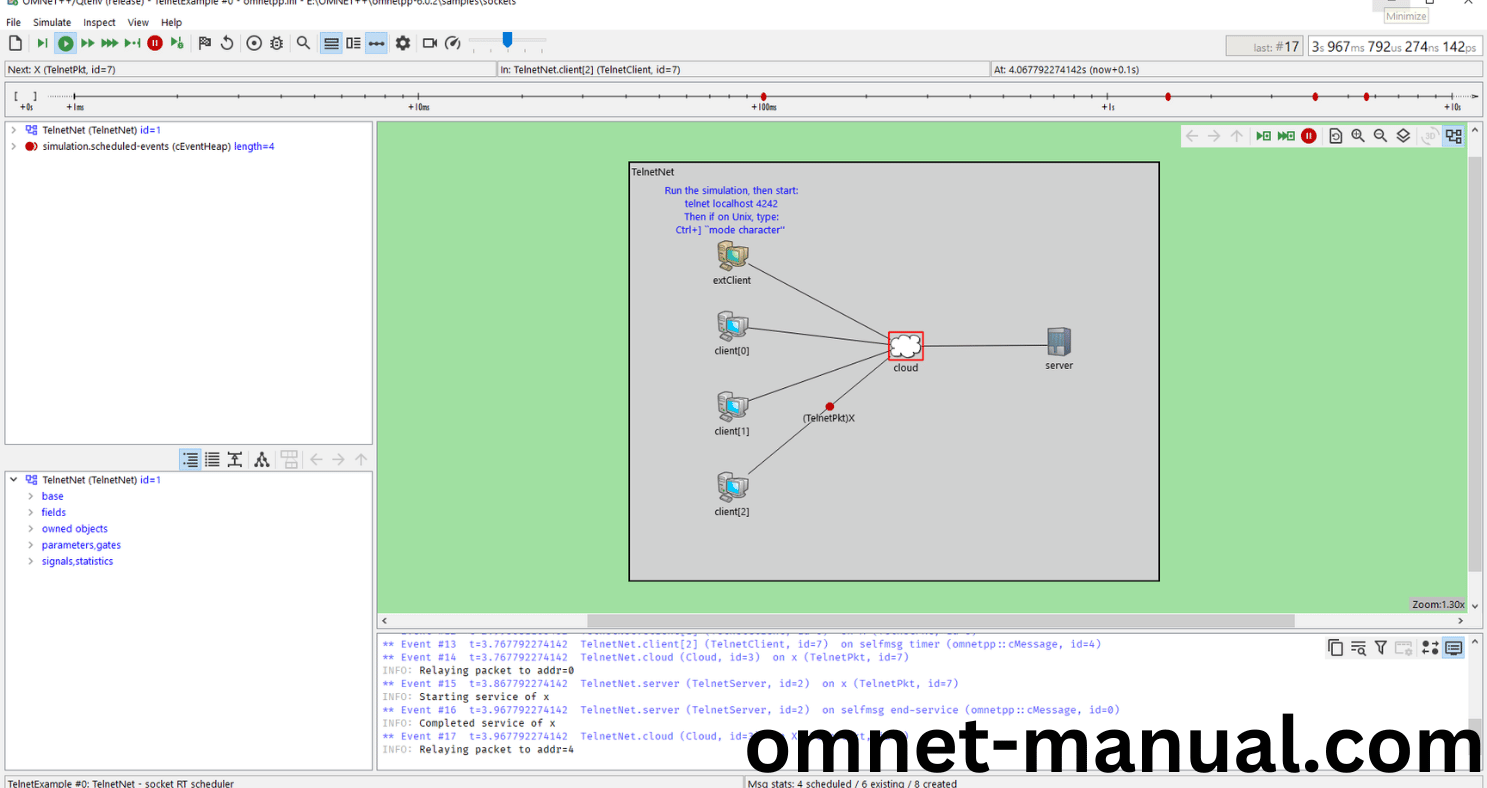Open the Inspect menu
The height and width of the screenshot is (788, 1487).
pos(99,22)
